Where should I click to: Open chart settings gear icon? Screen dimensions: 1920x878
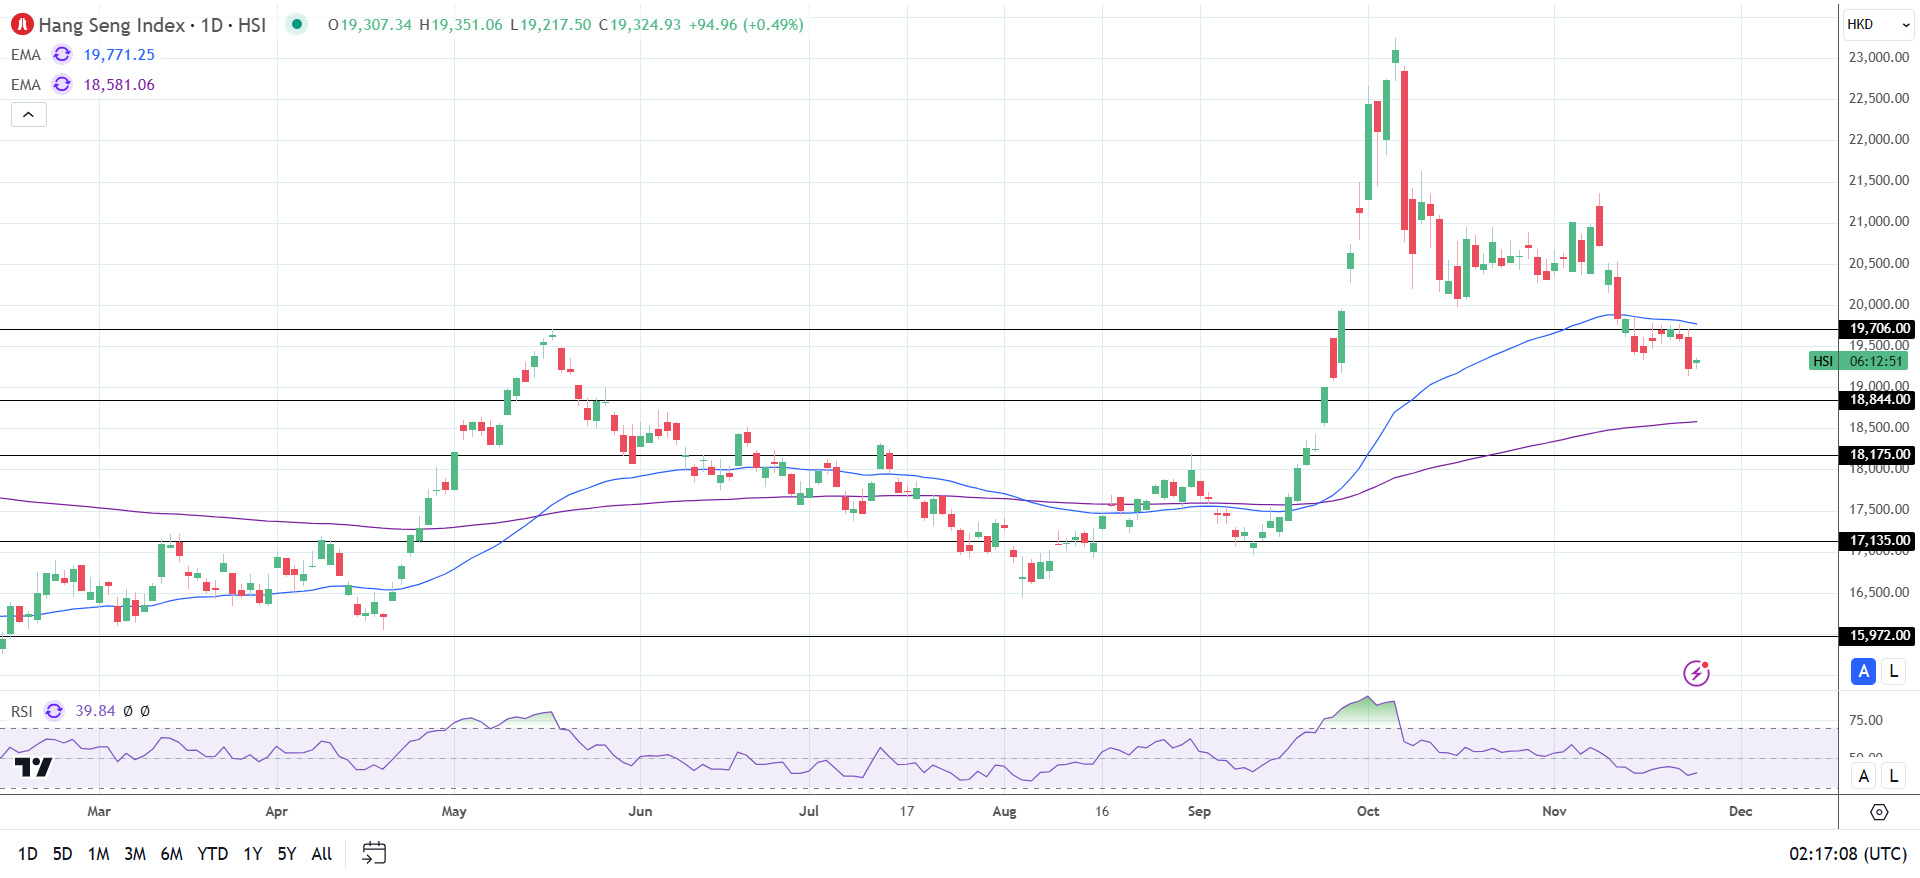tap(1879, 812)
